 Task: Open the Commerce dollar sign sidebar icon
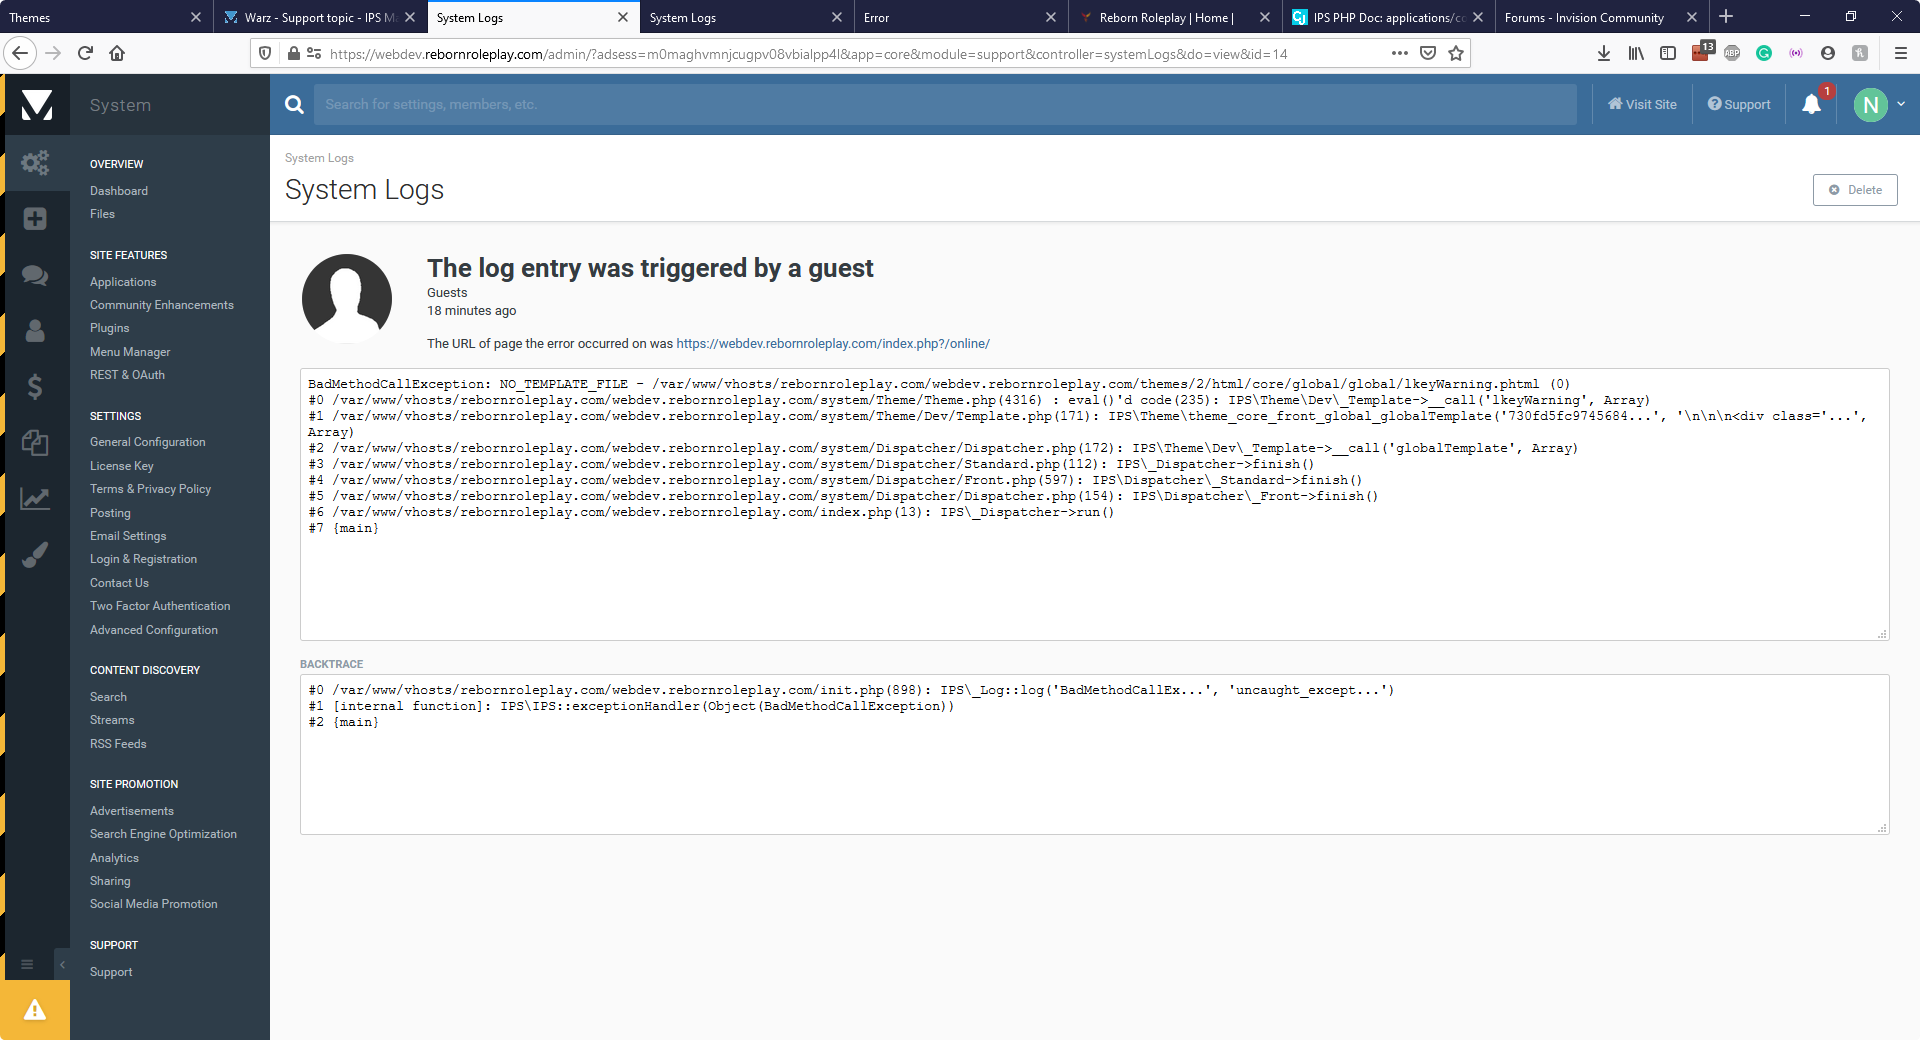click(x=35, y=386)
